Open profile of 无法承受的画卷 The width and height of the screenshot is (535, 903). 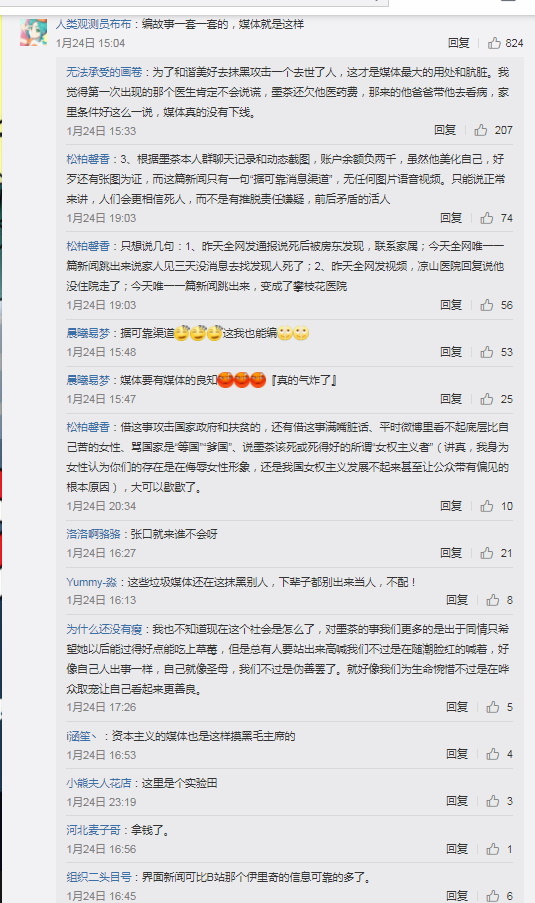click(104, 73)
